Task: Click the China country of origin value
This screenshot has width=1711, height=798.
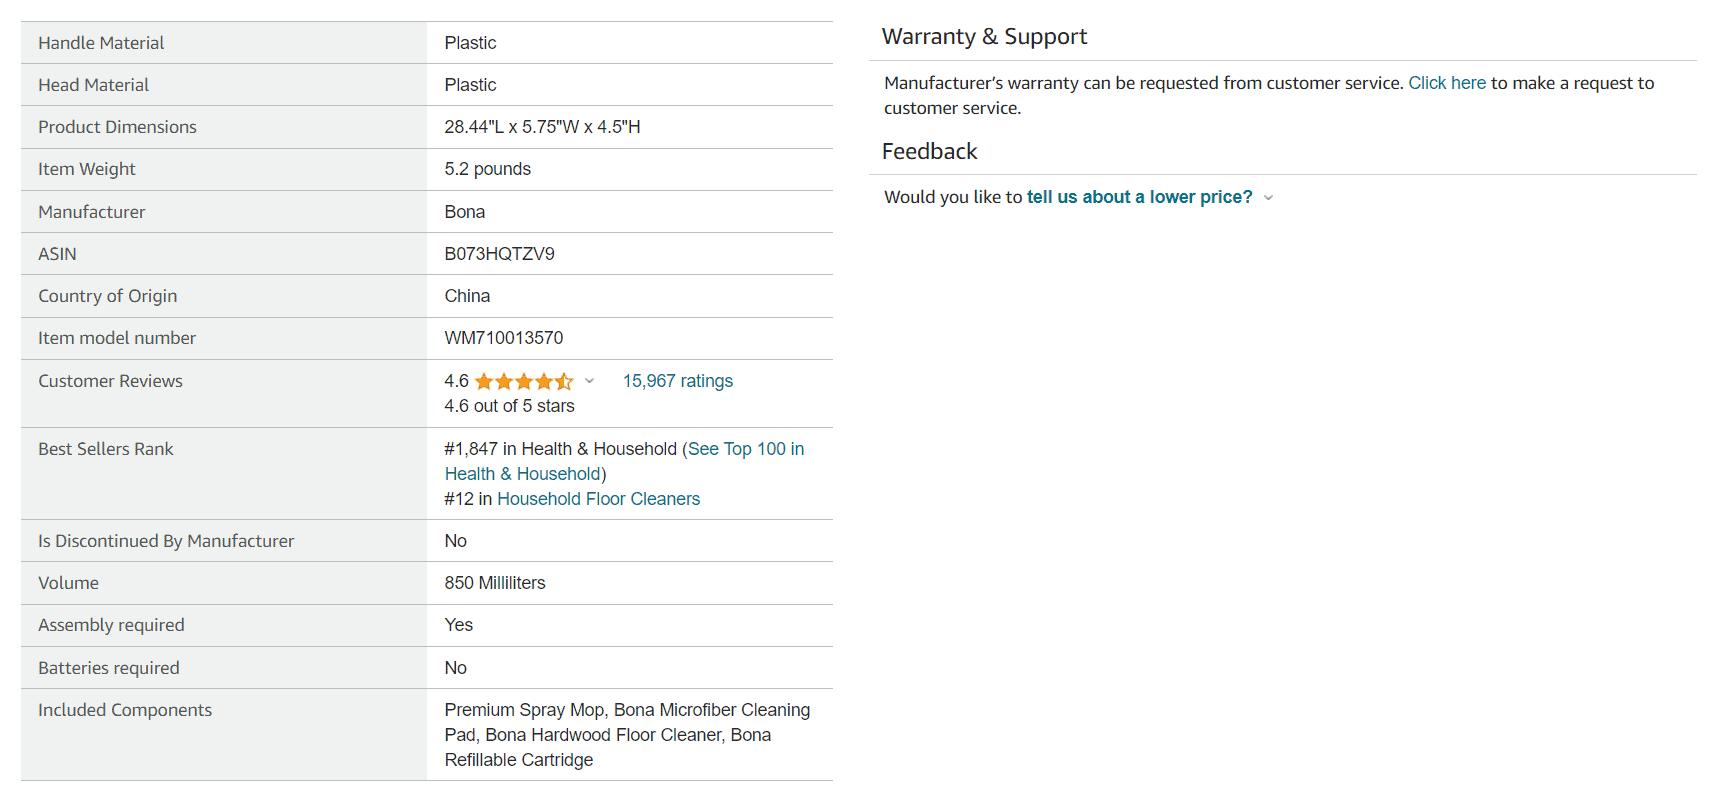Action: (x=467, y=296)
